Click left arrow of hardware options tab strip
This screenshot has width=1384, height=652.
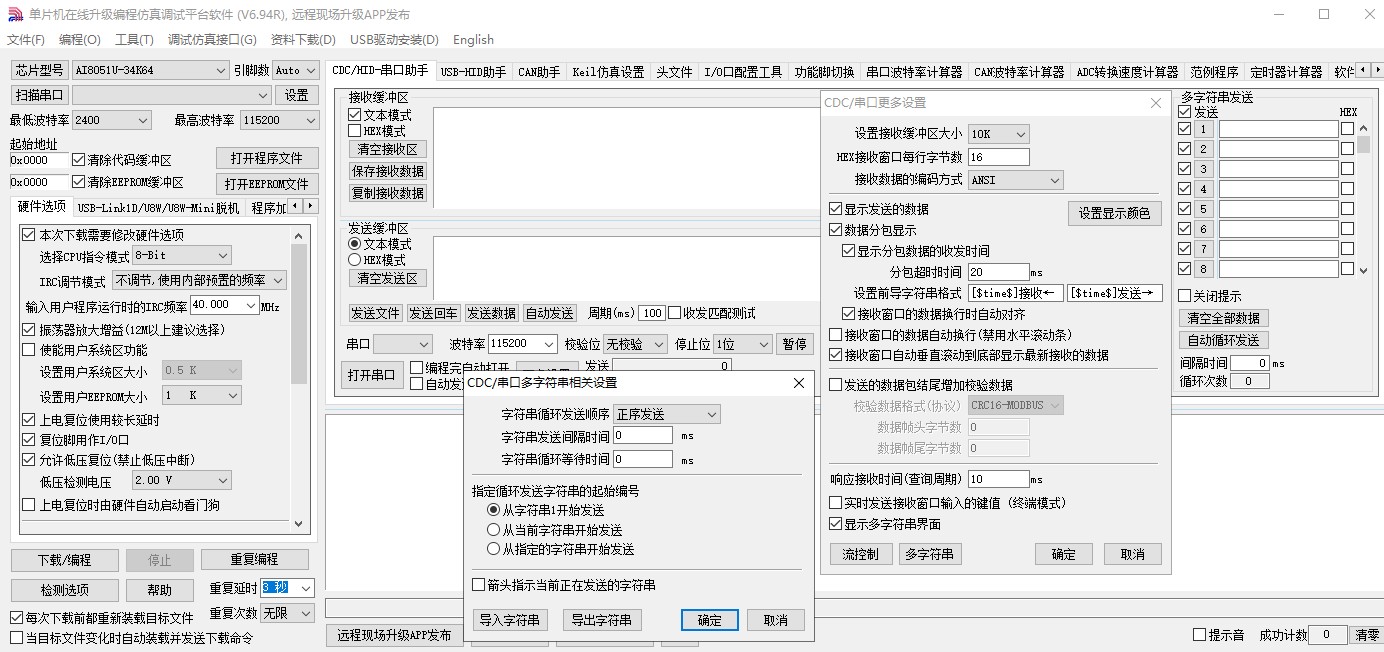pyautogui.click(x=296, y=205)
